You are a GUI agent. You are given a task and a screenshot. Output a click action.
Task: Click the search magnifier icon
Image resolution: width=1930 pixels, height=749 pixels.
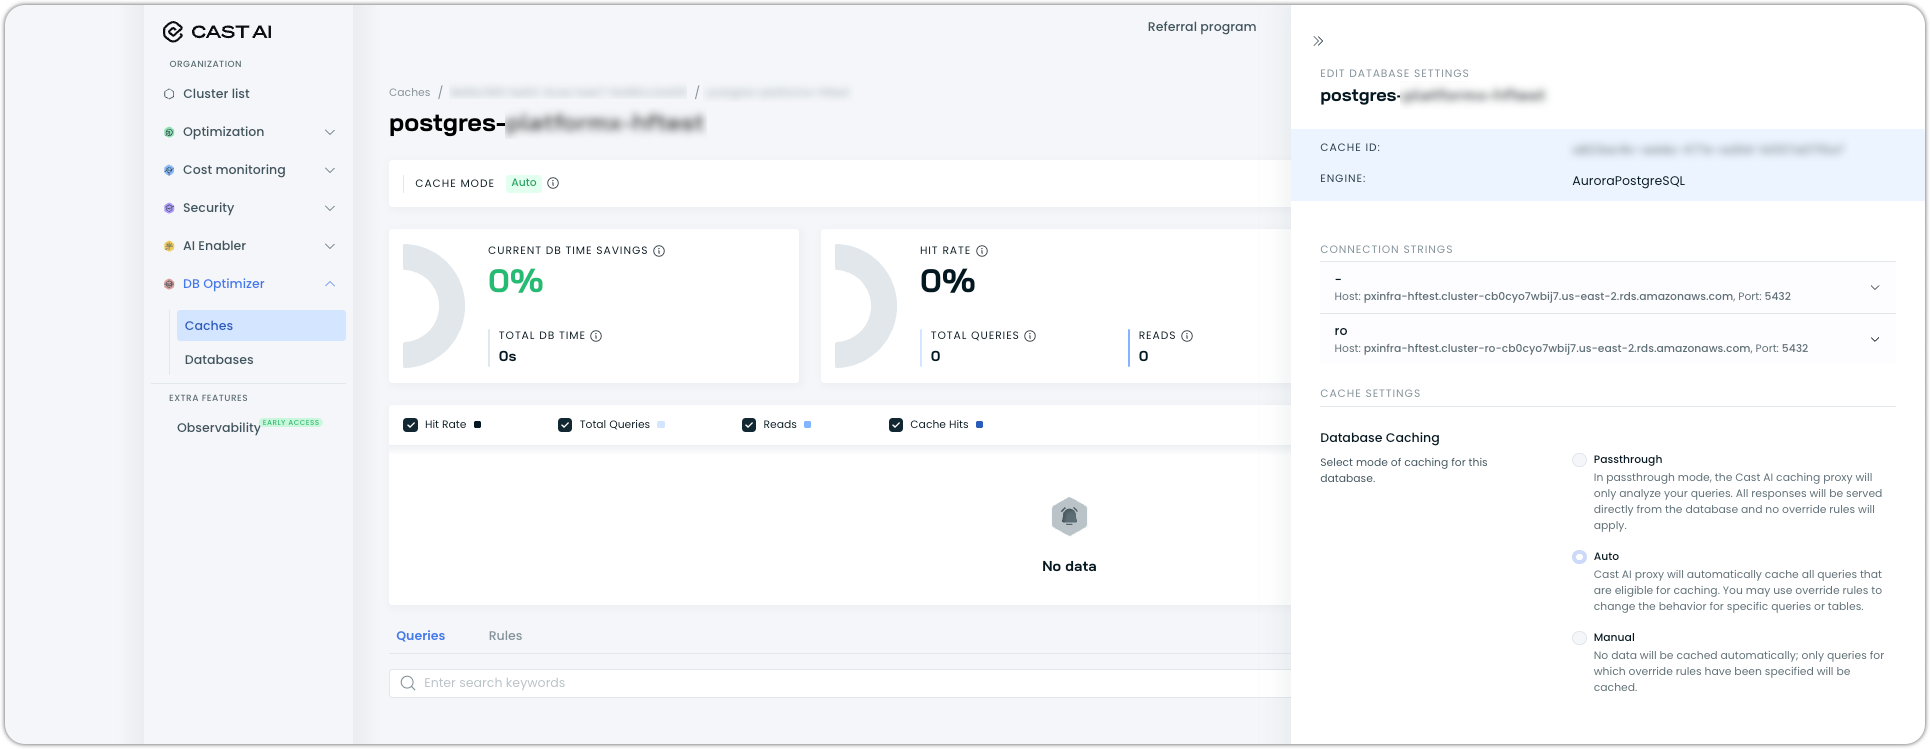[x=408, y=683]
